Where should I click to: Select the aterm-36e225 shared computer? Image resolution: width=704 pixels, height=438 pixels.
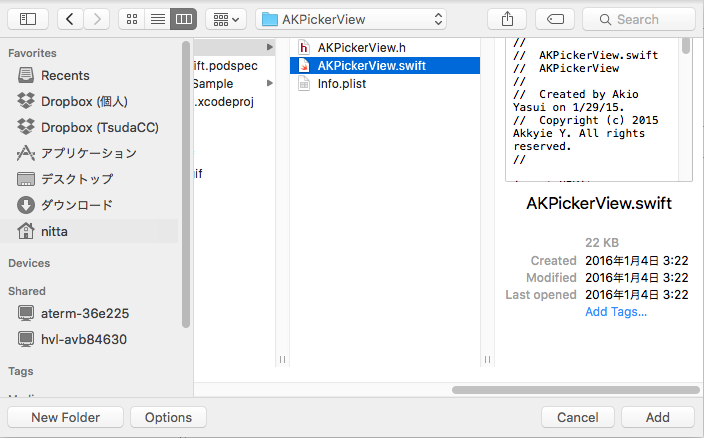coord(84,313)
